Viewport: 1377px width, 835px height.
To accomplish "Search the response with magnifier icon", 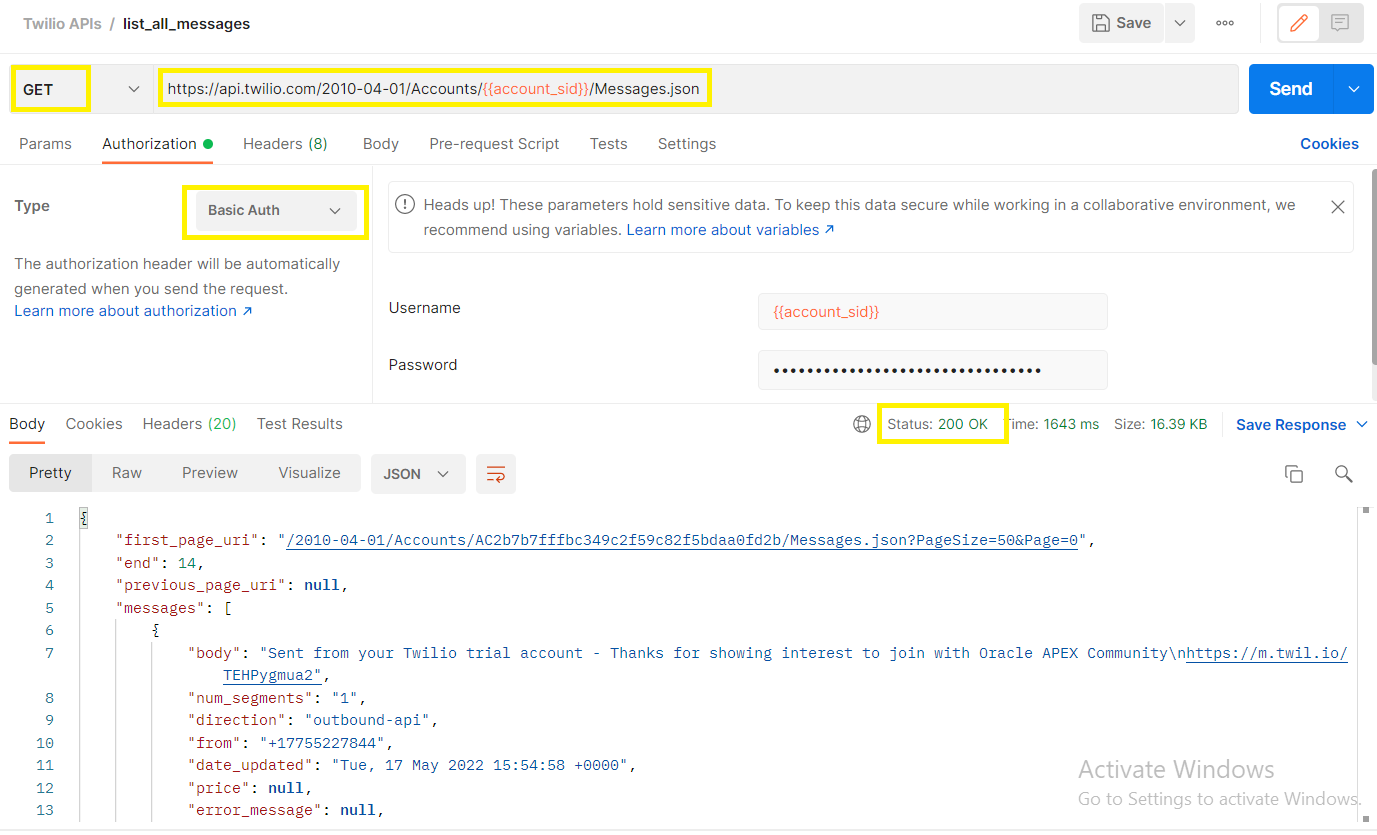I will (x=1344, y=474).
